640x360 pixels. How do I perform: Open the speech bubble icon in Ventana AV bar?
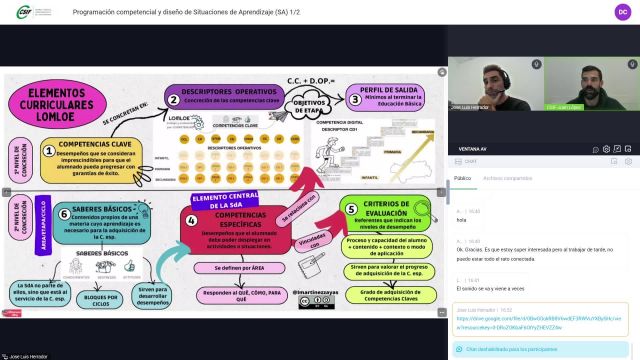596,149
